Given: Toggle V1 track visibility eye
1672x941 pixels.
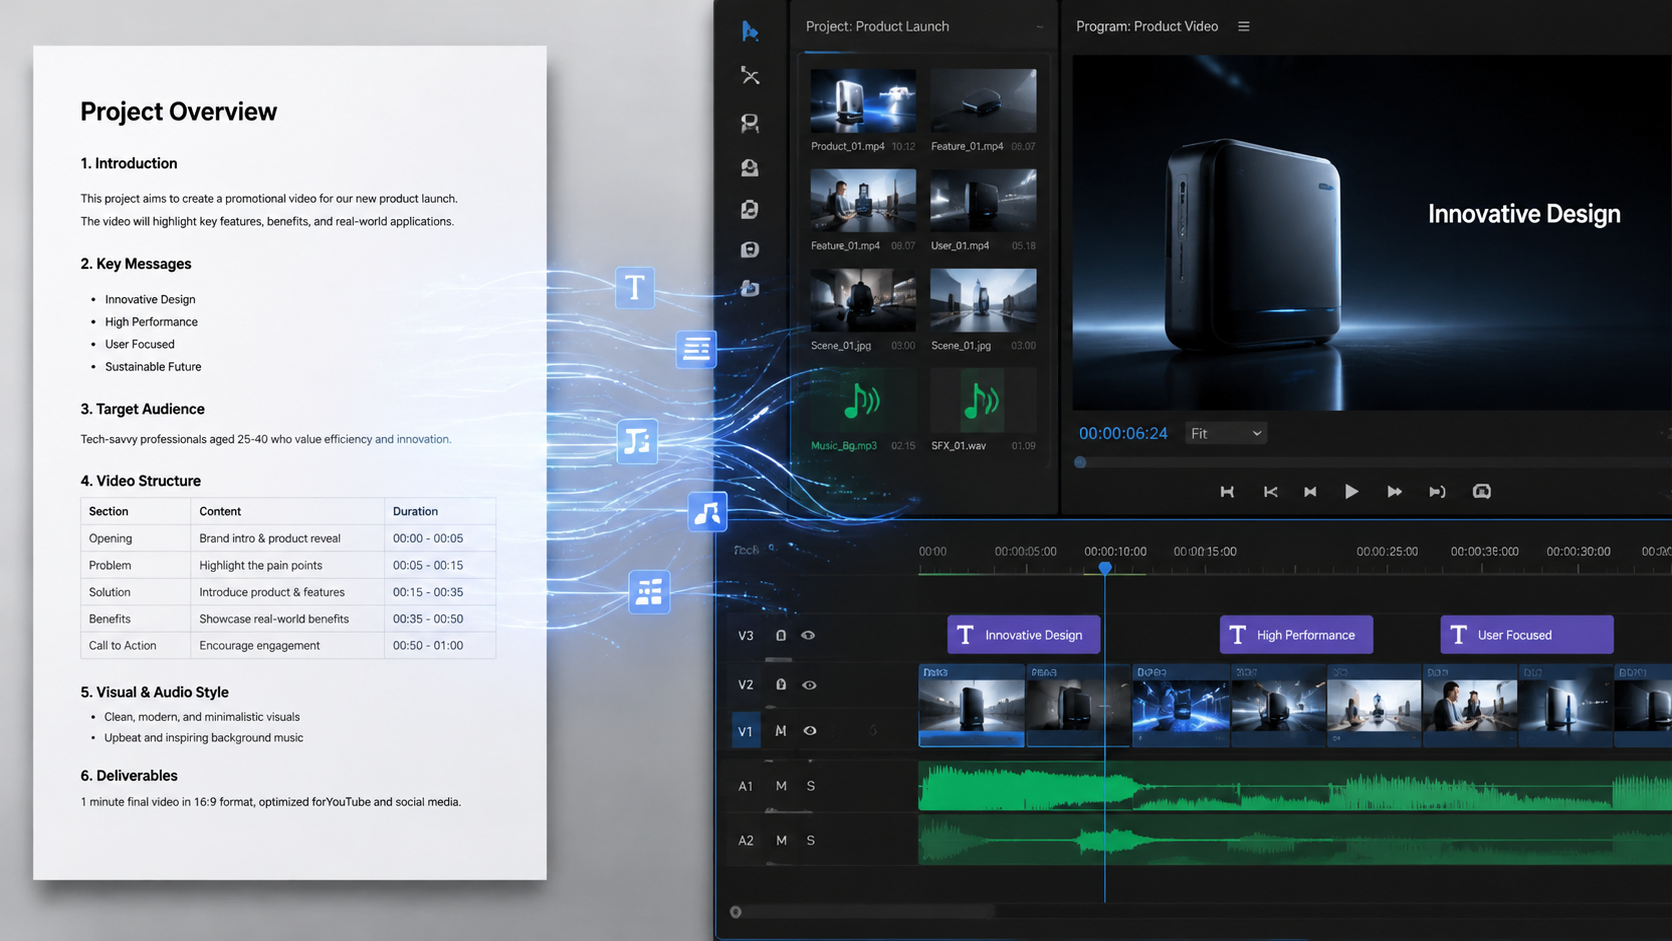Looking at the screenshot, I should 810,731.
